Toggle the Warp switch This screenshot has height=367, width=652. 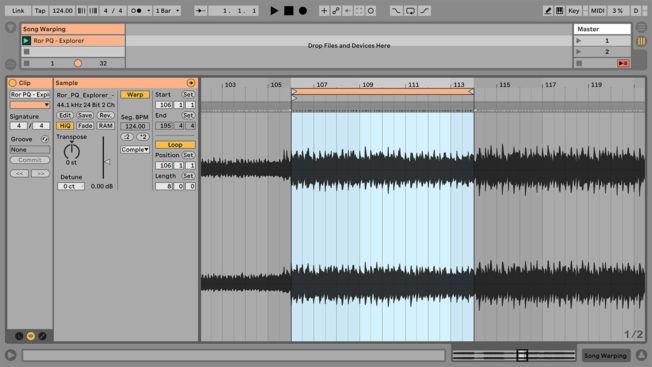(135, 95)
